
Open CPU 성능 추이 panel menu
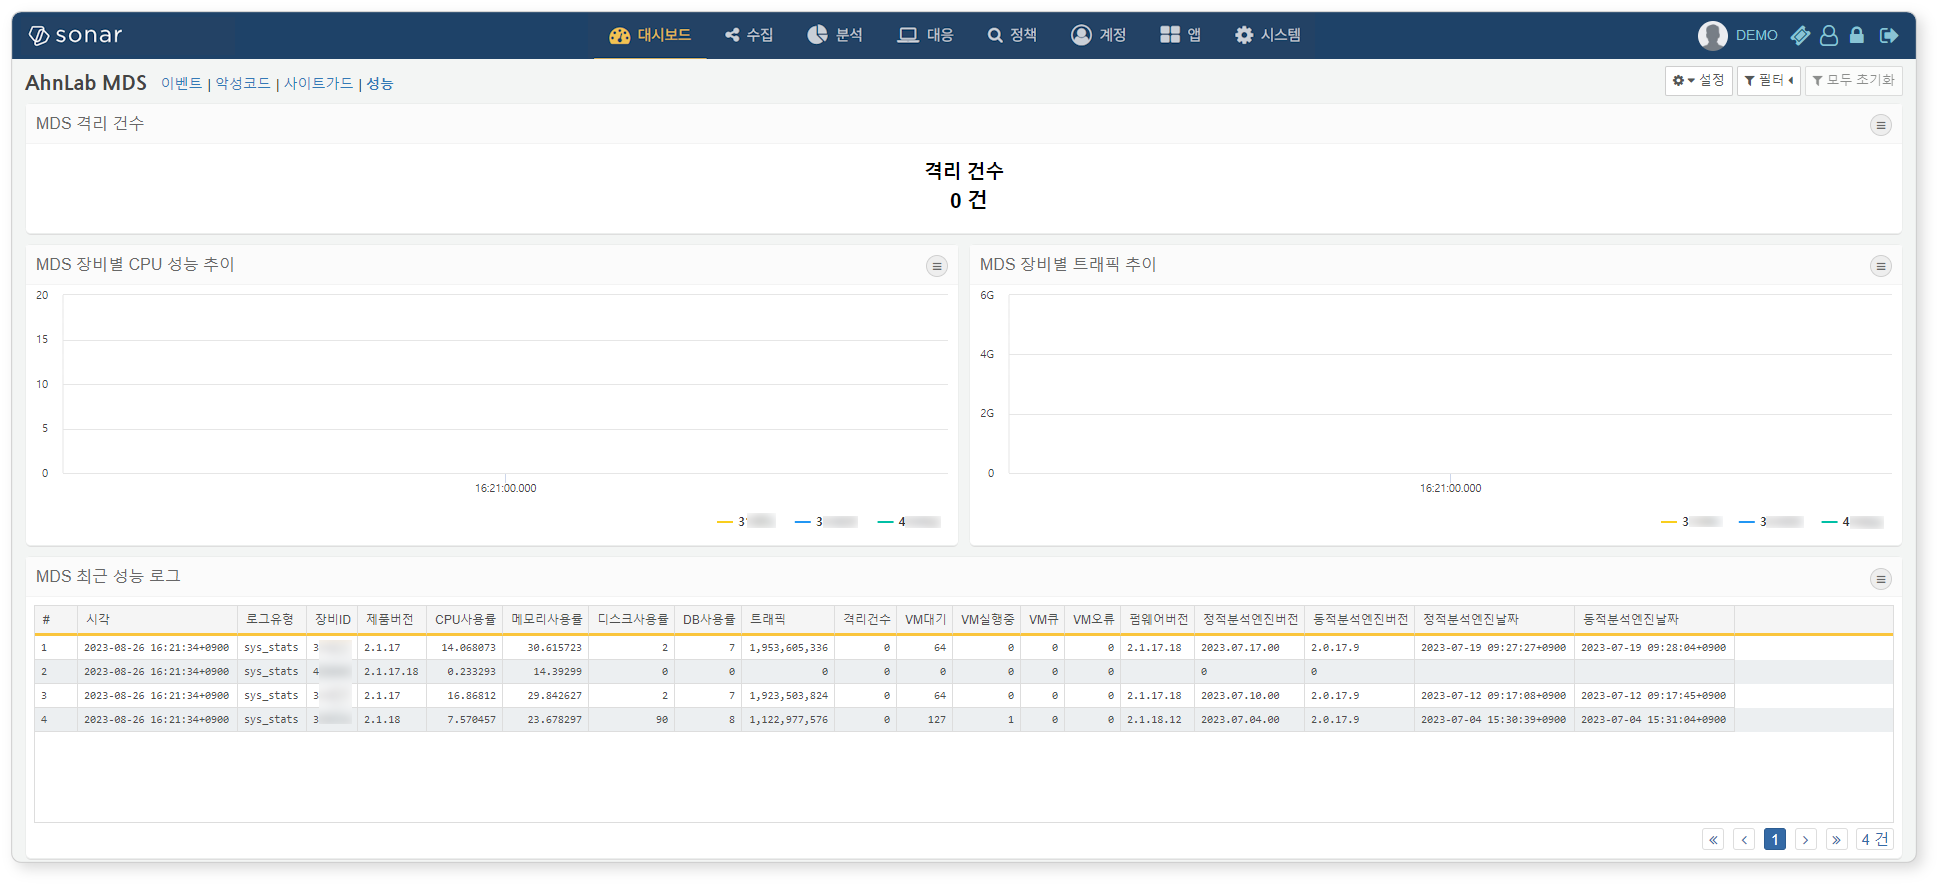pos(937,266)
